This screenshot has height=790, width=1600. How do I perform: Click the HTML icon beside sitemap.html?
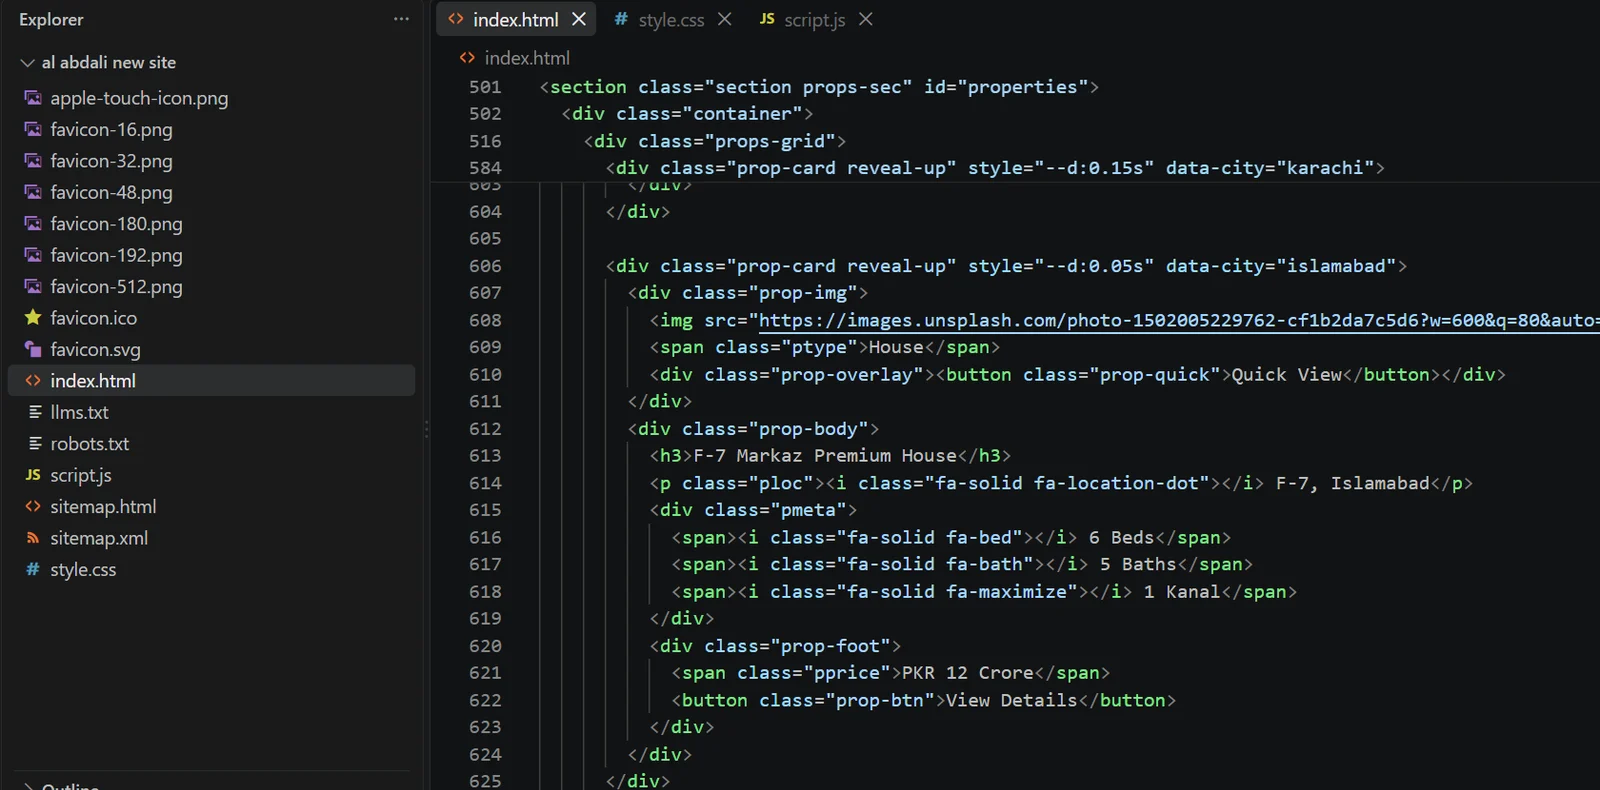tap(33, 506)
